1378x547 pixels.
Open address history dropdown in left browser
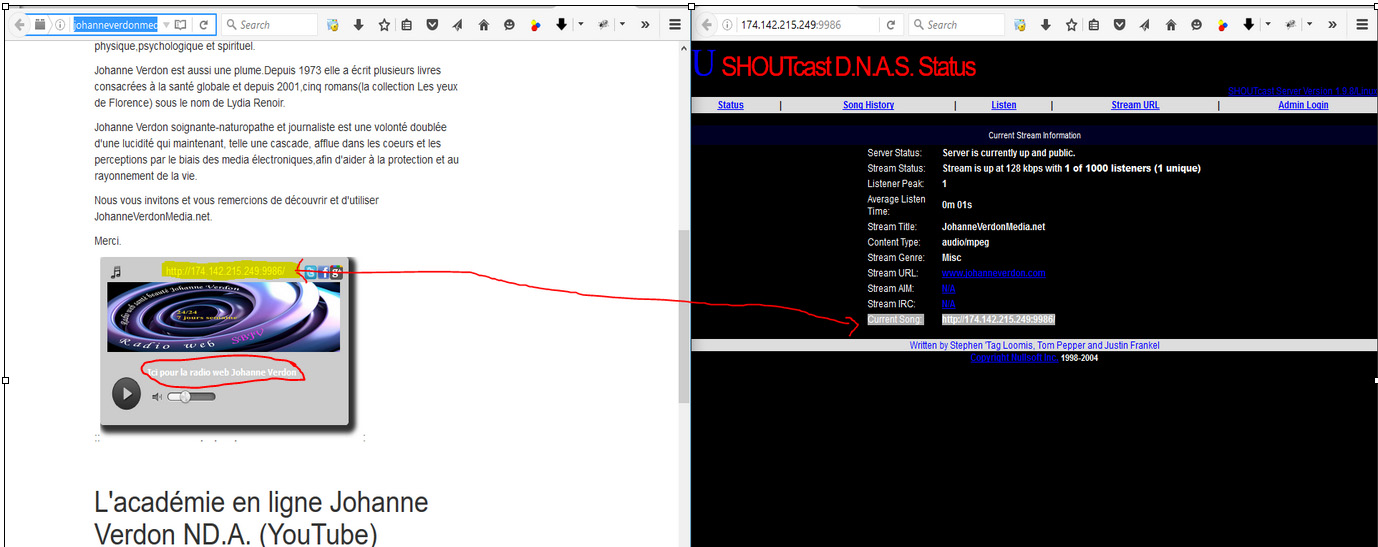pyautogui.click(x=166, y=24)
